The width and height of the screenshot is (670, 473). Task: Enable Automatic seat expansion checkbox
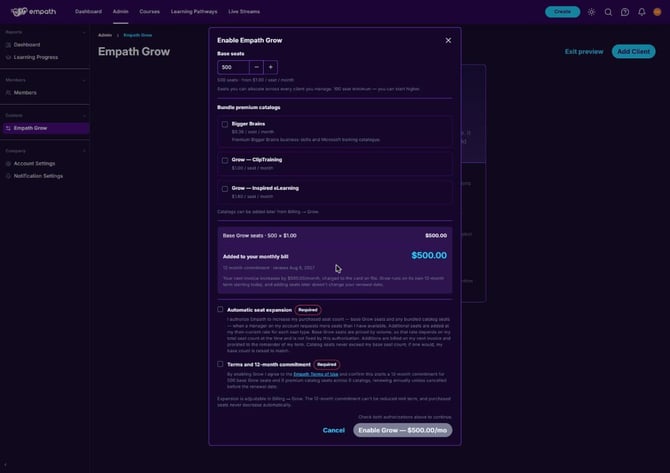coord(220,309)
